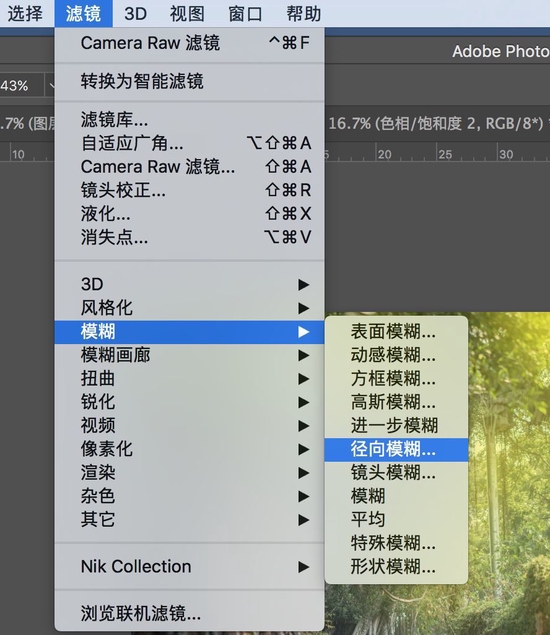Open the 帮助 menu
Viewport: 550px width, 635px height.
(x=304, y=13)
